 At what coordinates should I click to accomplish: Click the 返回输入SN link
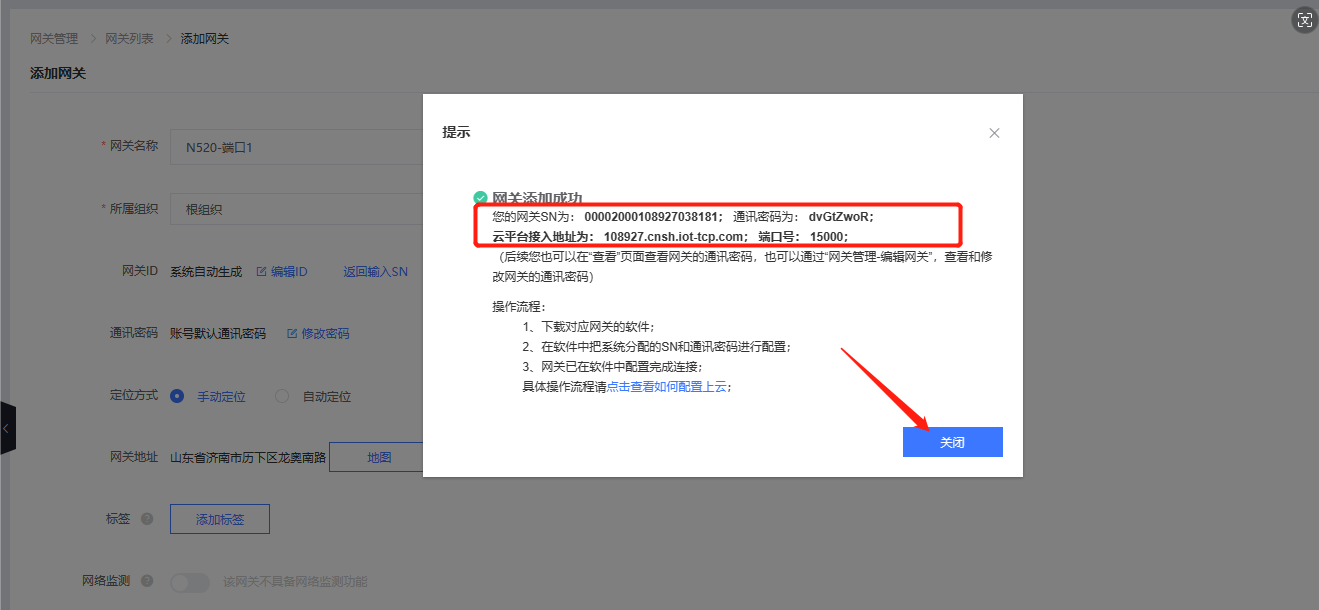click(375, 272)
